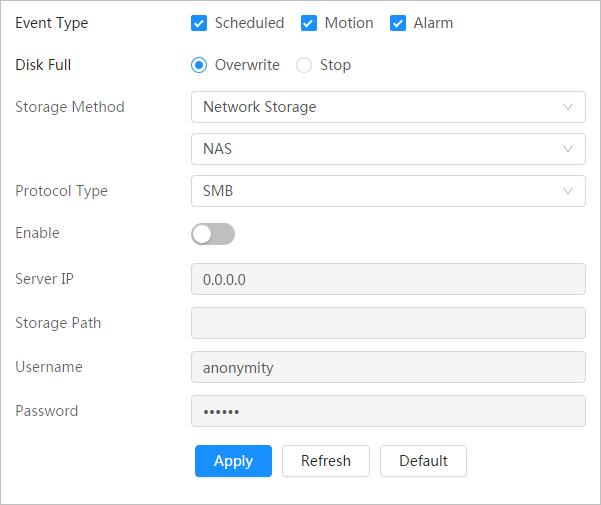Click the Scheduled checkbox label text
The width and height of the screenshot is (601, 505).
[x=249, y=23]
